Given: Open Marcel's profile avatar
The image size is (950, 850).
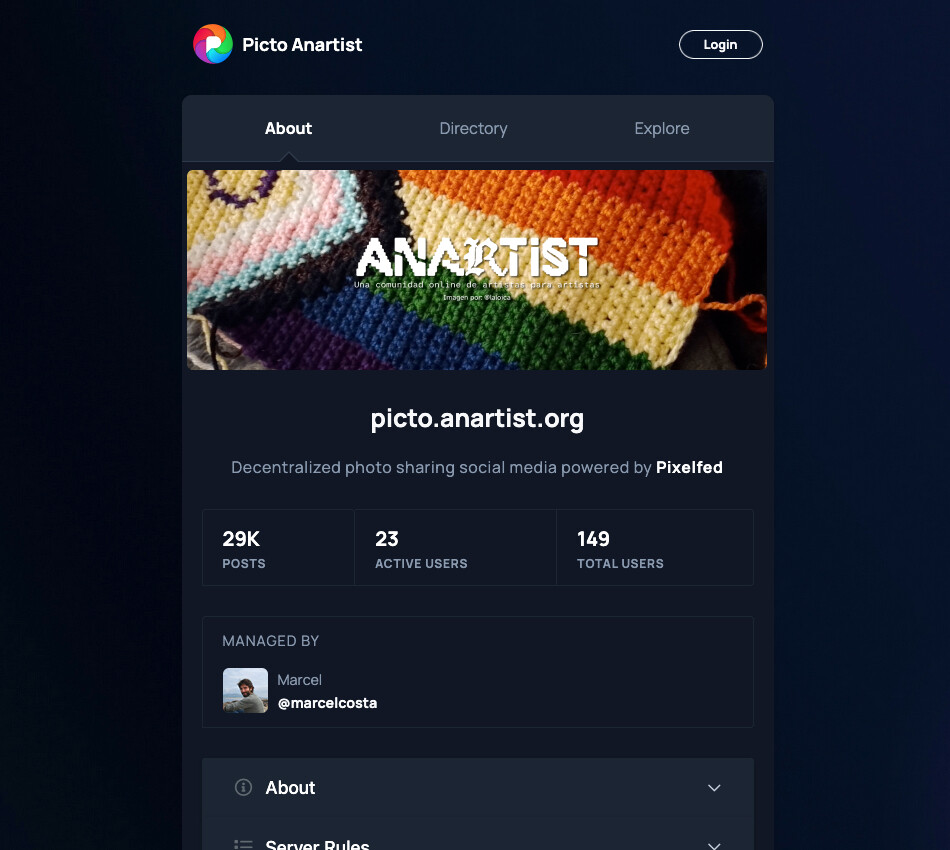Looking at the screenshot, I should pyautogui.click(x=245, y=690).
